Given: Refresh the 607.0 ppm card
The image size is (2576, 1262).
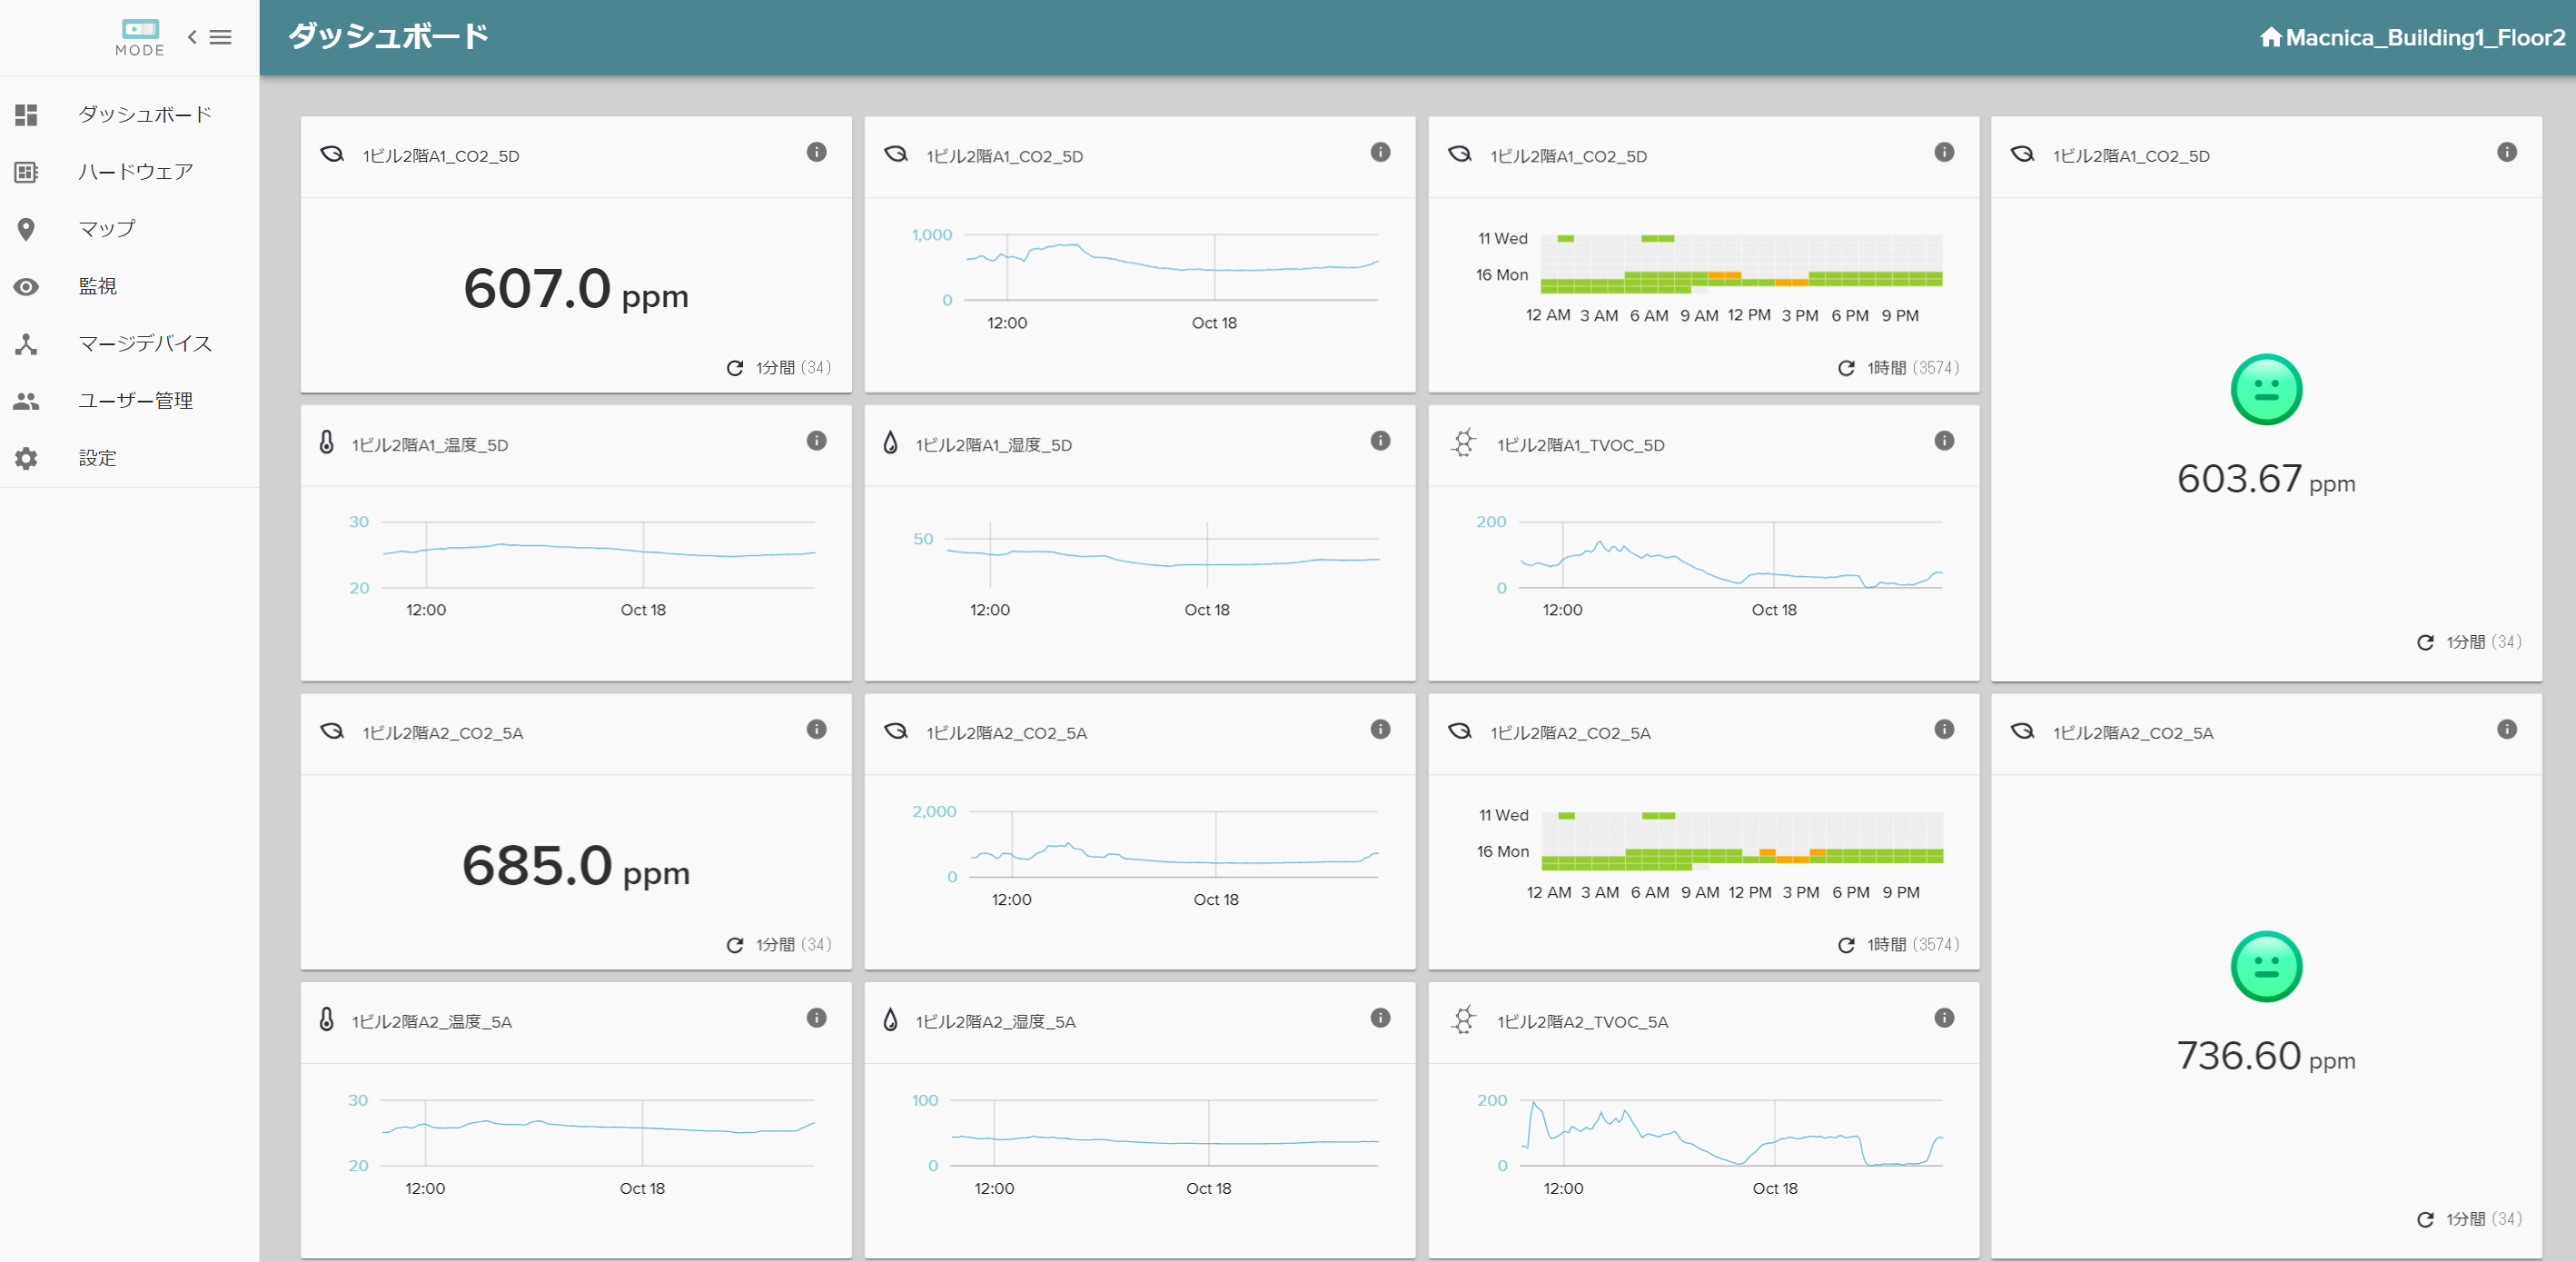Looking at the screenshot, I should tap(735, 368).
